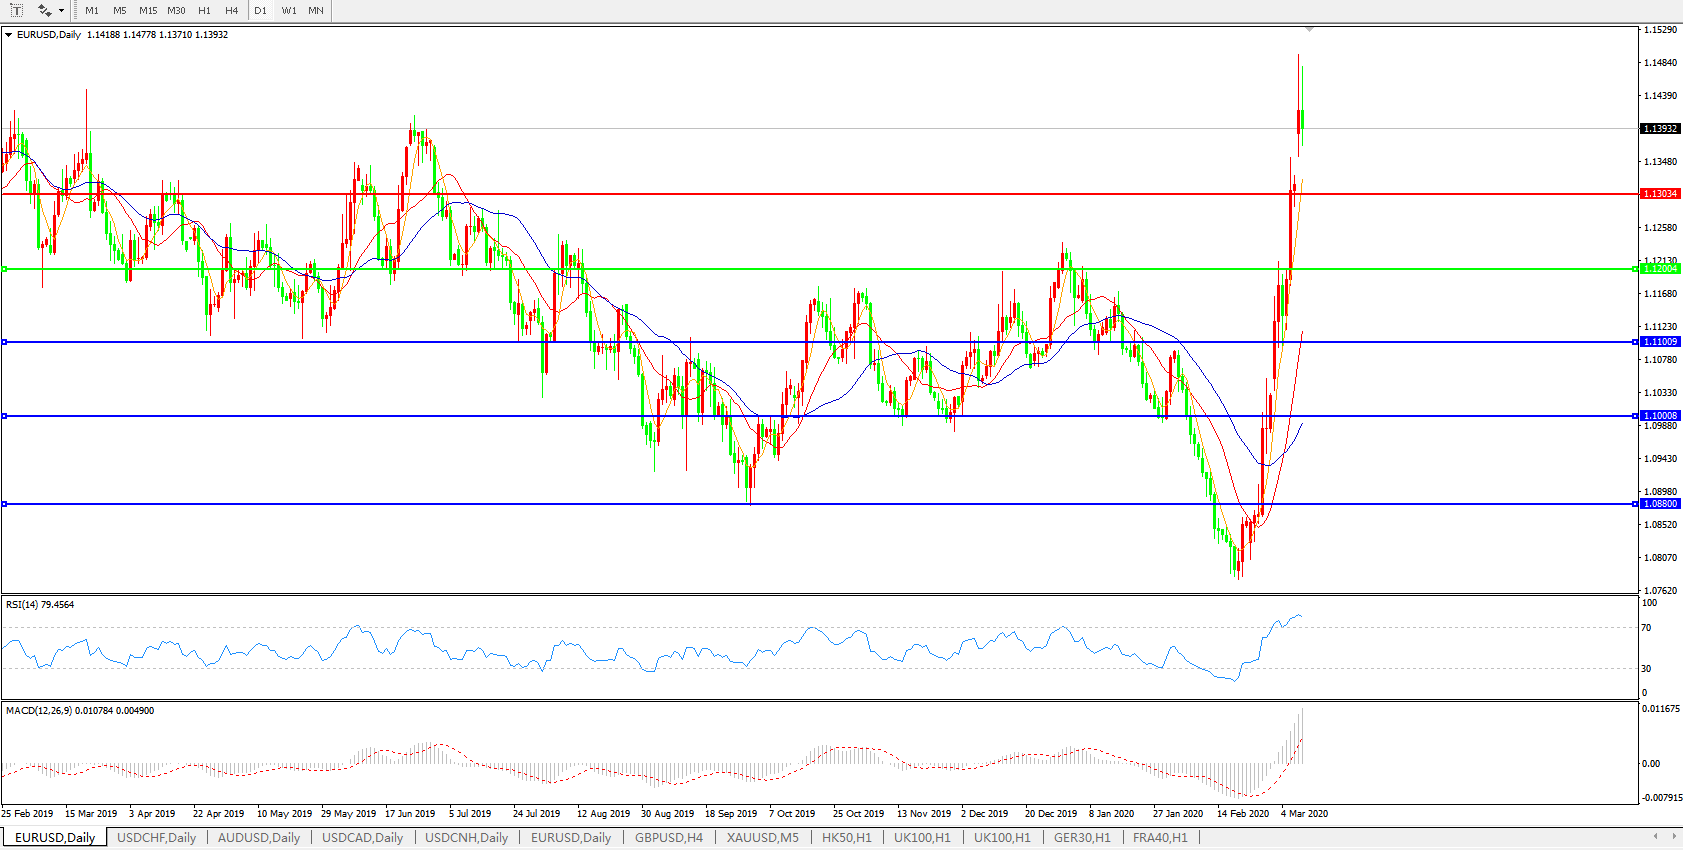The image size is (1683, 850).
Task: Expand the triangle beside EURUSD,Daily title
Action: click(x=8, y=35)
